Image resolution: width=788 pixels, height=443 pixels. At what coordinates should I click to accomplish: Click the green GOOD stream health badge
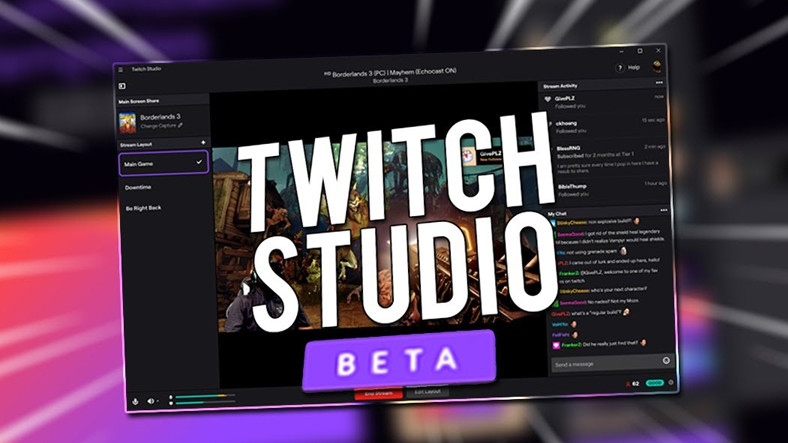click(x=654, y=383)
